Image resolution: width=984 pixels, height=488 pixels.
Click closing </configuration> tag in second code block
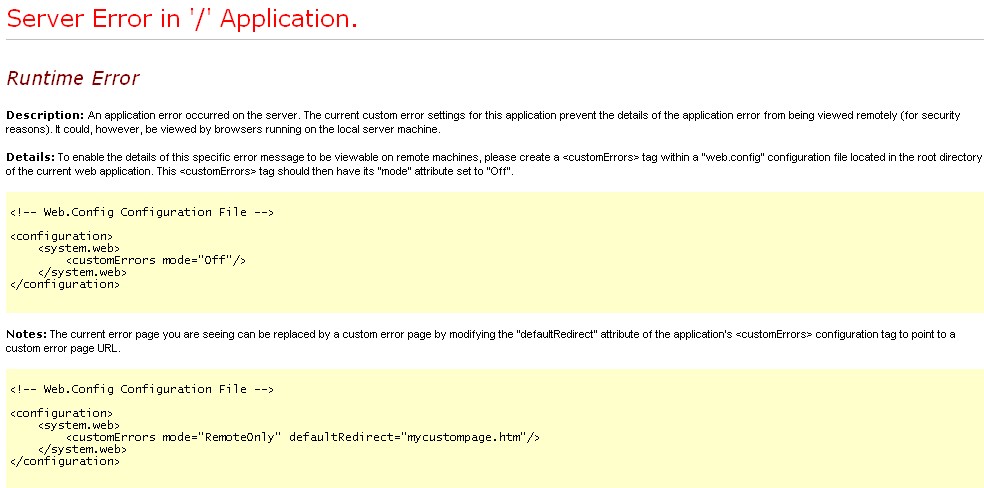click(64, 461)
